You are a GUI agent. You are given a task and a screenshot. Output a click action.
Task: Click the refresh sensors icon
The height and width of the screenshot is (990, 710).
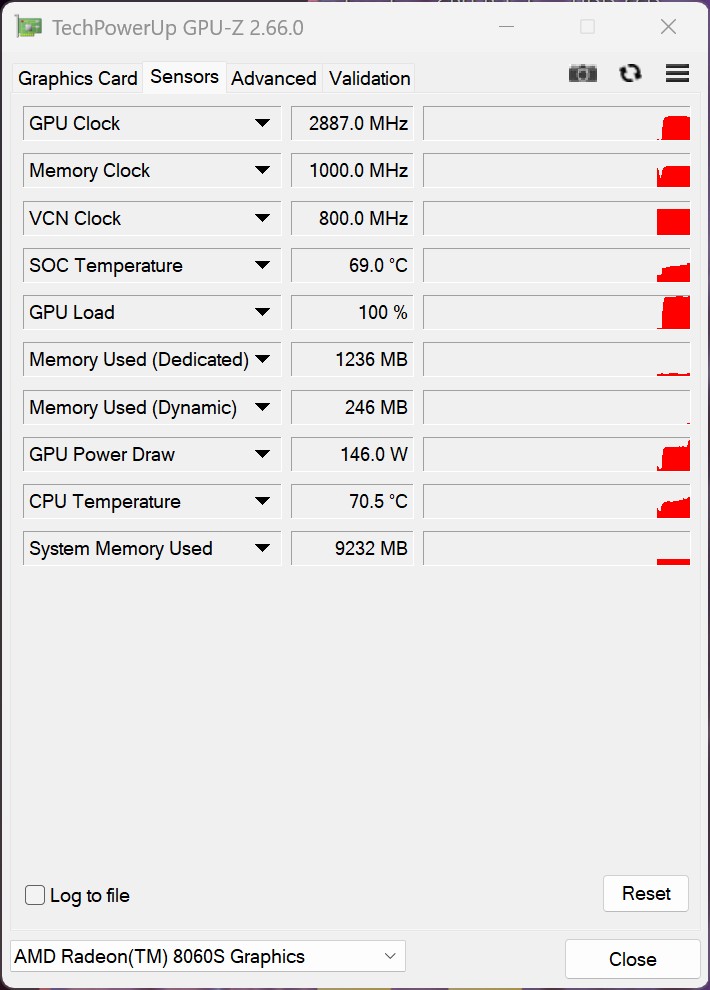coord(630,74)
